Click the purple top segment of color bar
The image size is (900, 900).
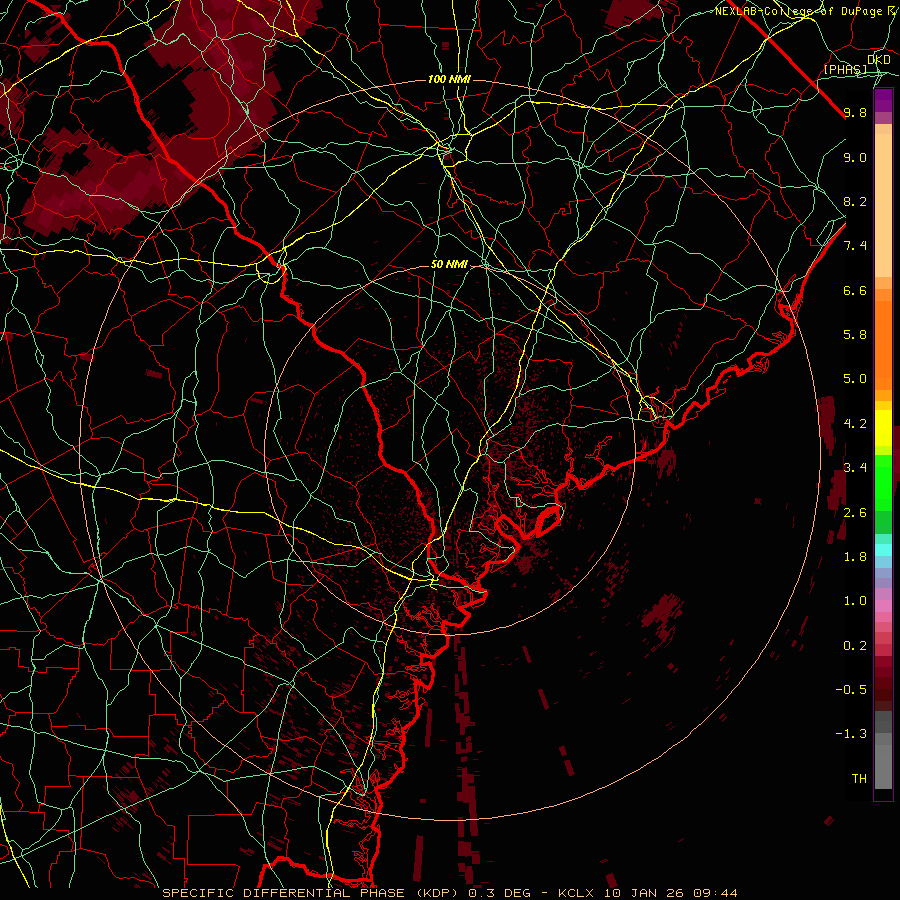coord(883,101)
